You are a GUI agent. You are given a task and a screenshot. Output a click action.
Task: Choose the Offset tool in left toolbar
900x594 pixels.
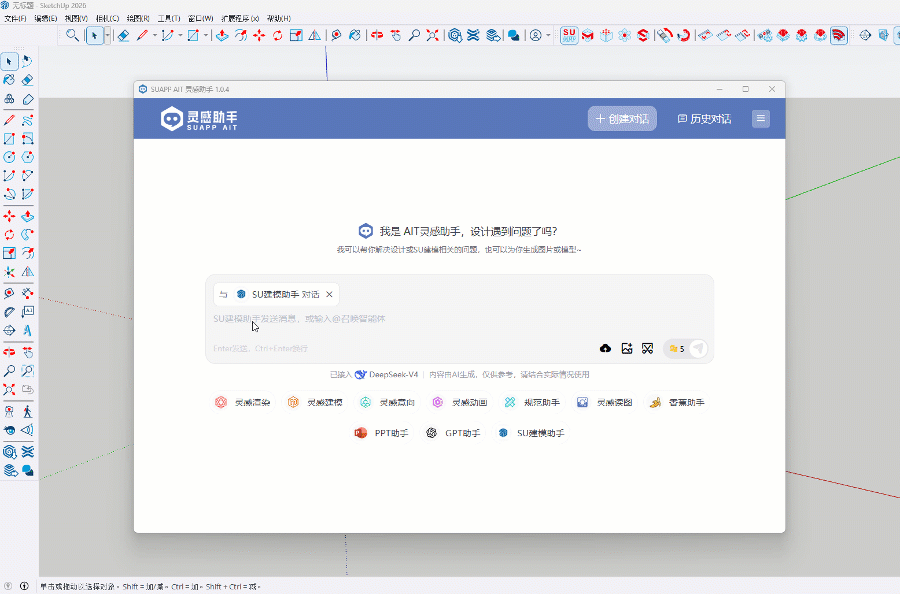tap(27, 253)
